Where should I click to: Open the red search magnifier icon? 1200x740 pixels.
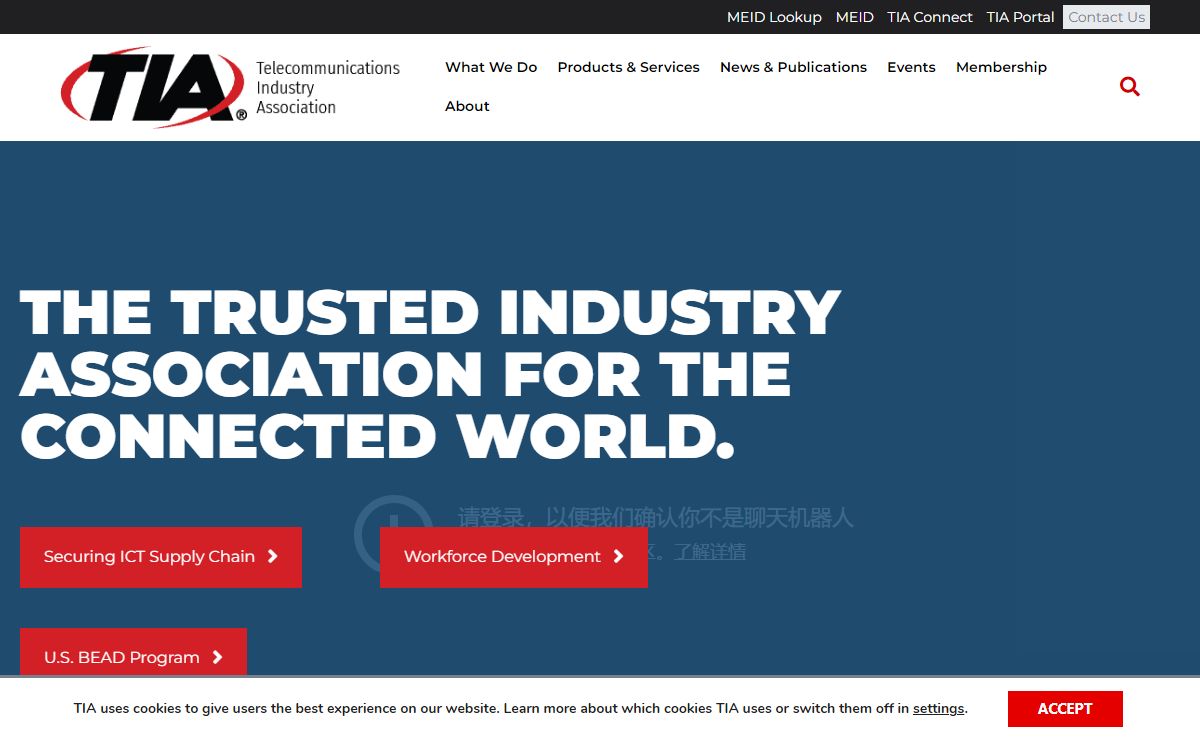pos(1130,87)
